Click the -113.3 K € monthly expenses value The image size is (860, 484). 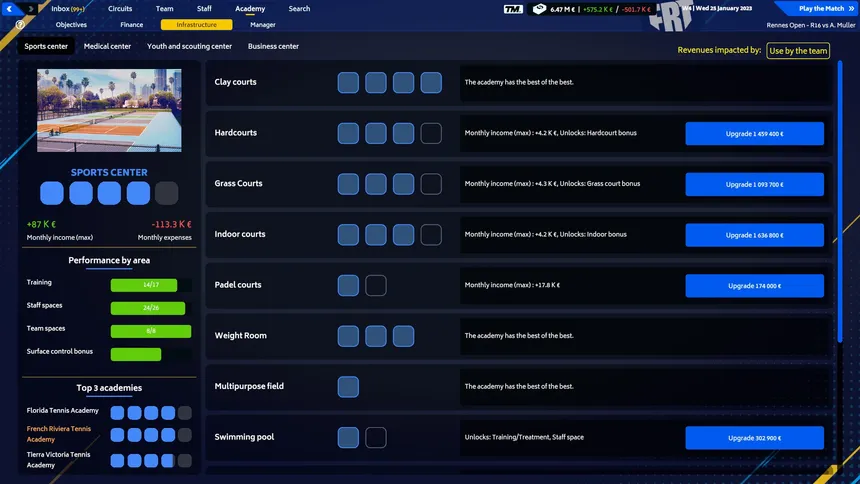pyautogui.click(x=171, y=224)
